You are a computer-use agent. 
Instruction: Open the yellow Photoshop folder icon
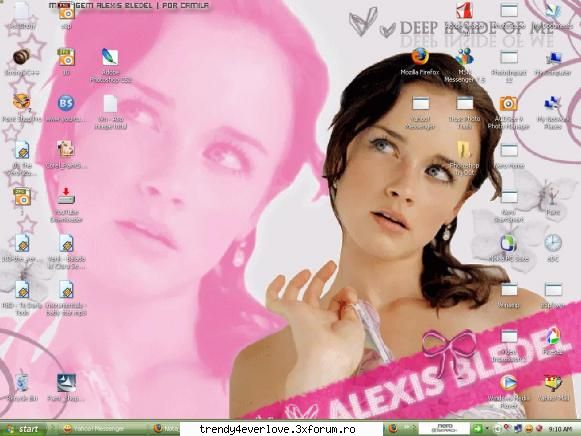464,150
